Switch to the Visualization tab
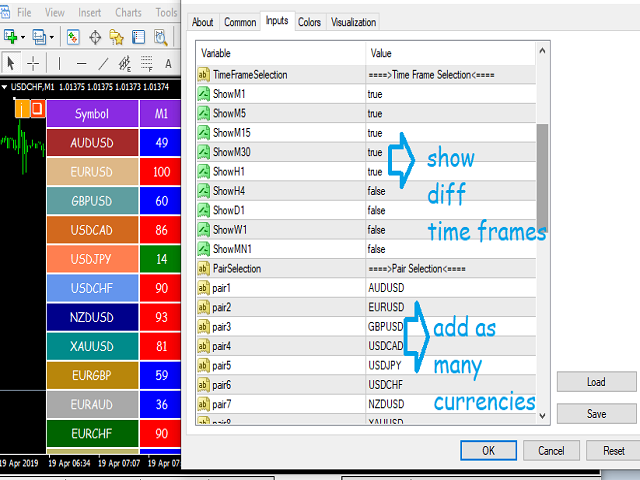The width and height of the screenshot is (640, 480). tap(353, 22)
